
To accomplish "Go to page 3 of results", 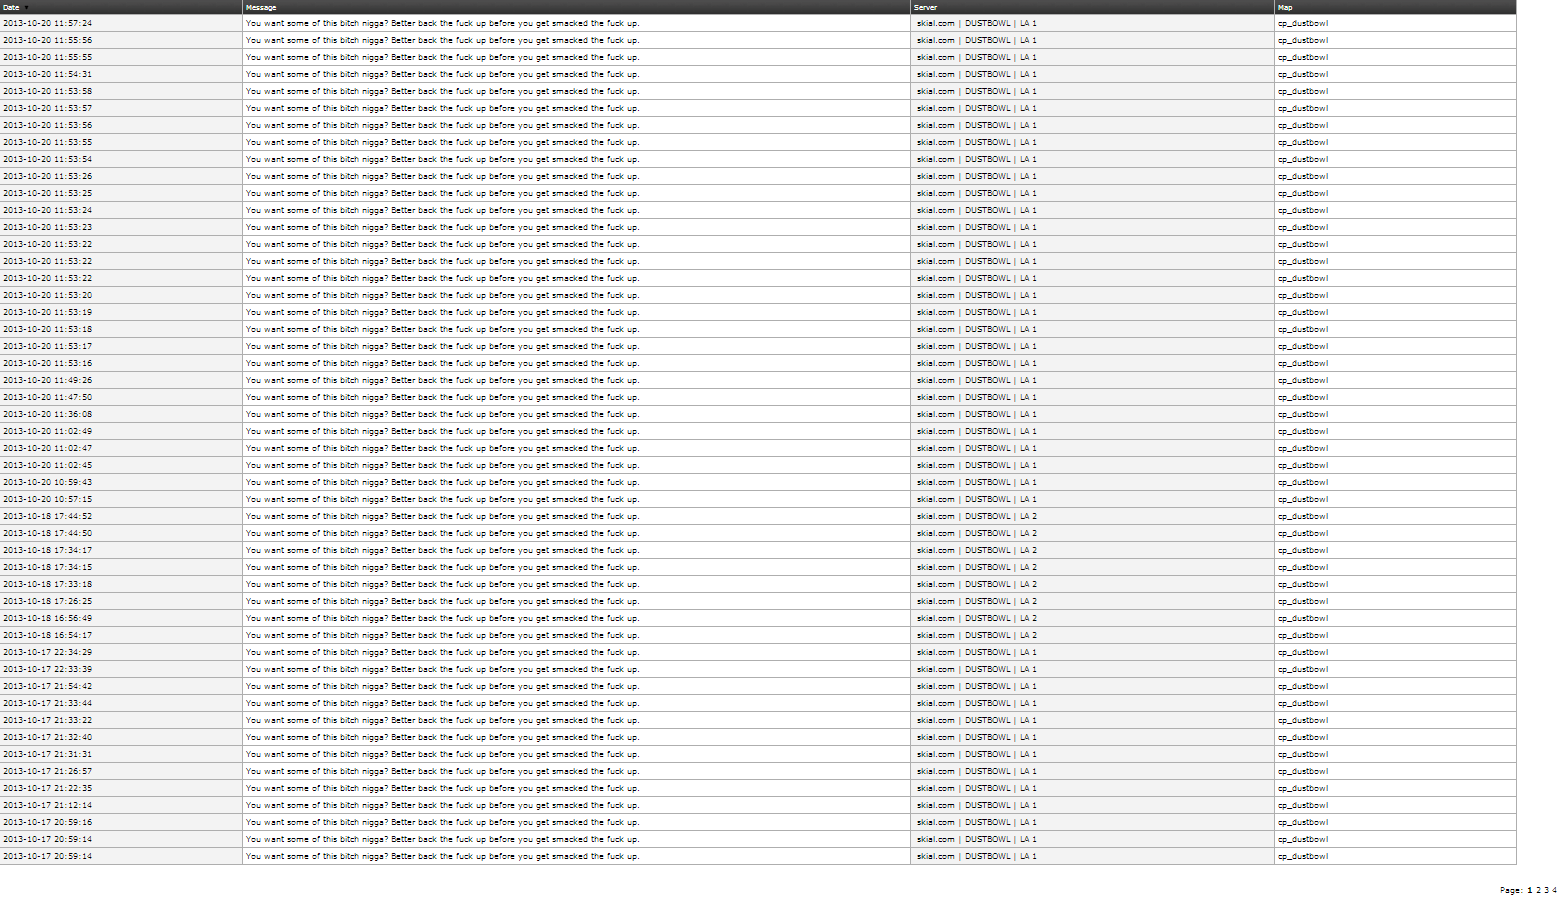I will pyautogui.click(x=1546, y=890).
